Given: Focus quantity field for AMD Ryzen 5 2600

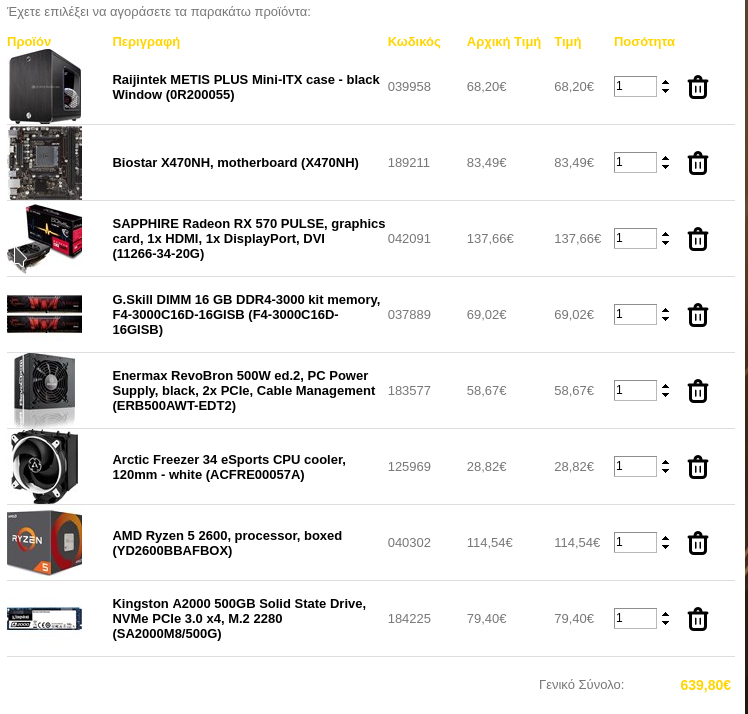Looking at the screenshot, I should click(x=635, y=543).
